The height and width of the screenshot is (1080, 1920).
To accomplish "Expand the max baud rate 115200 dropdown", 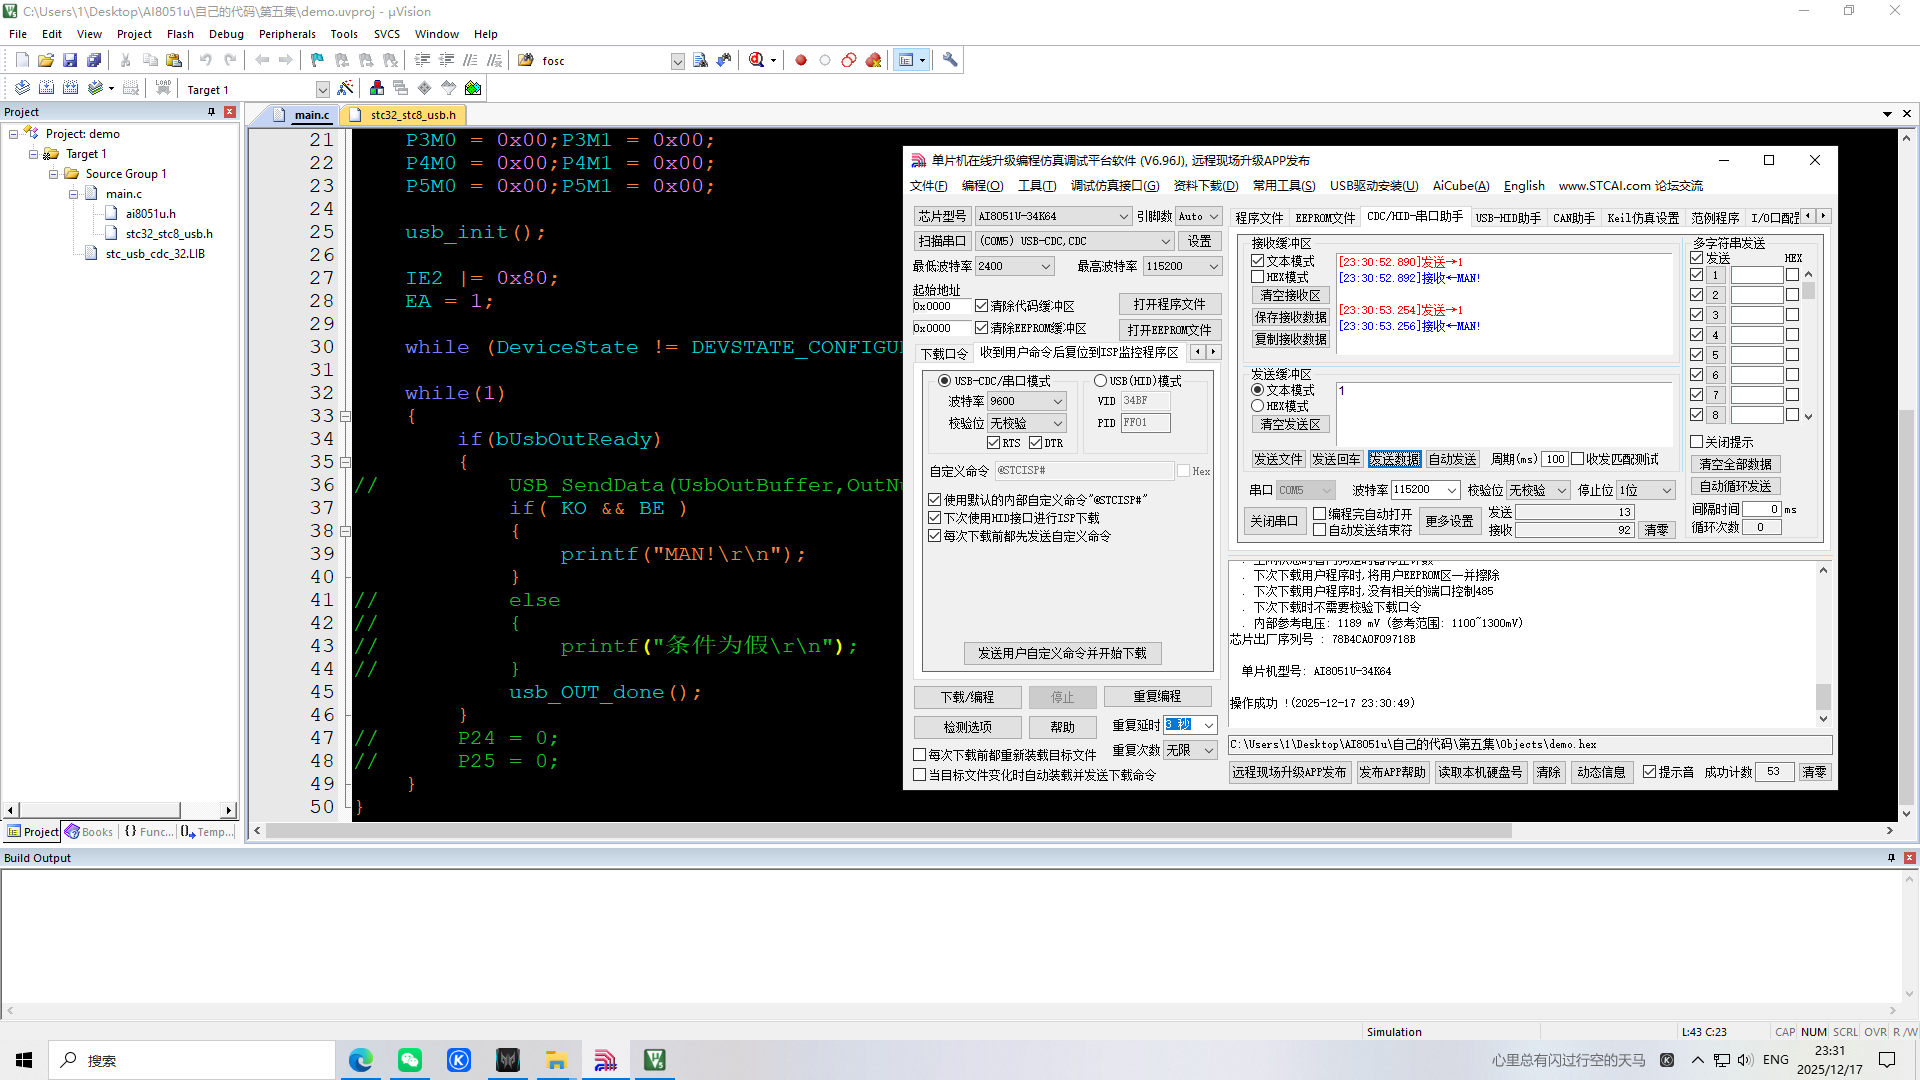I will [1213, 266].
